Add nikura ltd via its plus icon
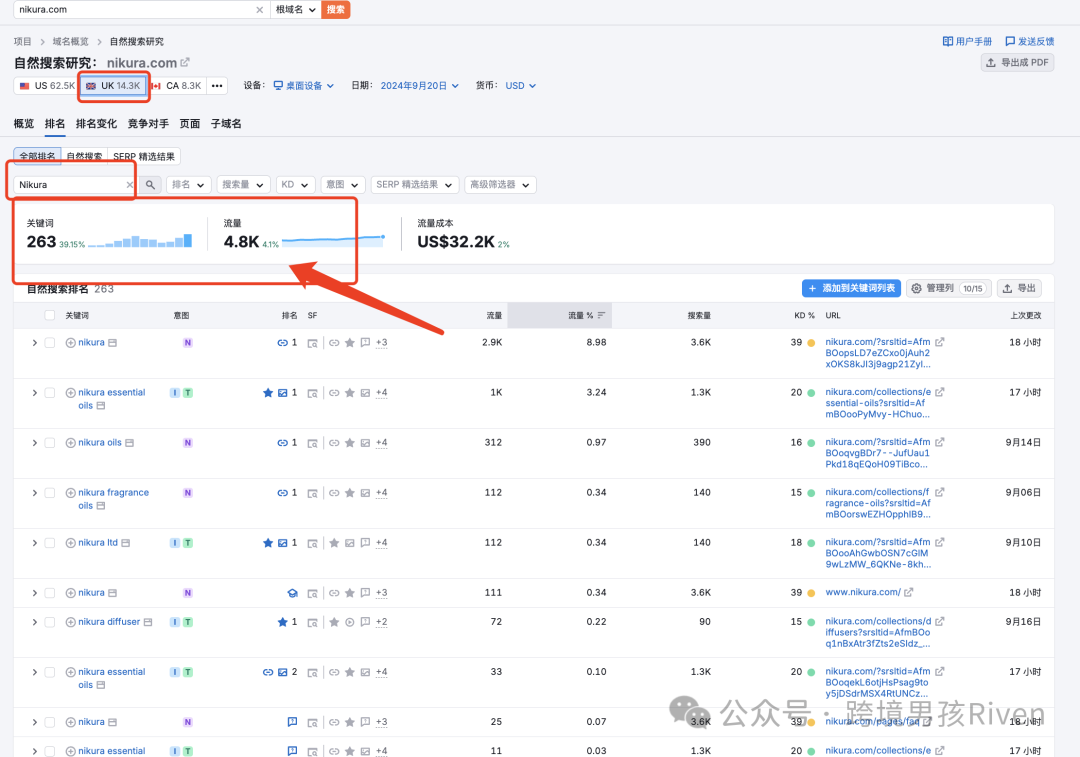Screen dimensions: 1080x757 [70, 543]
